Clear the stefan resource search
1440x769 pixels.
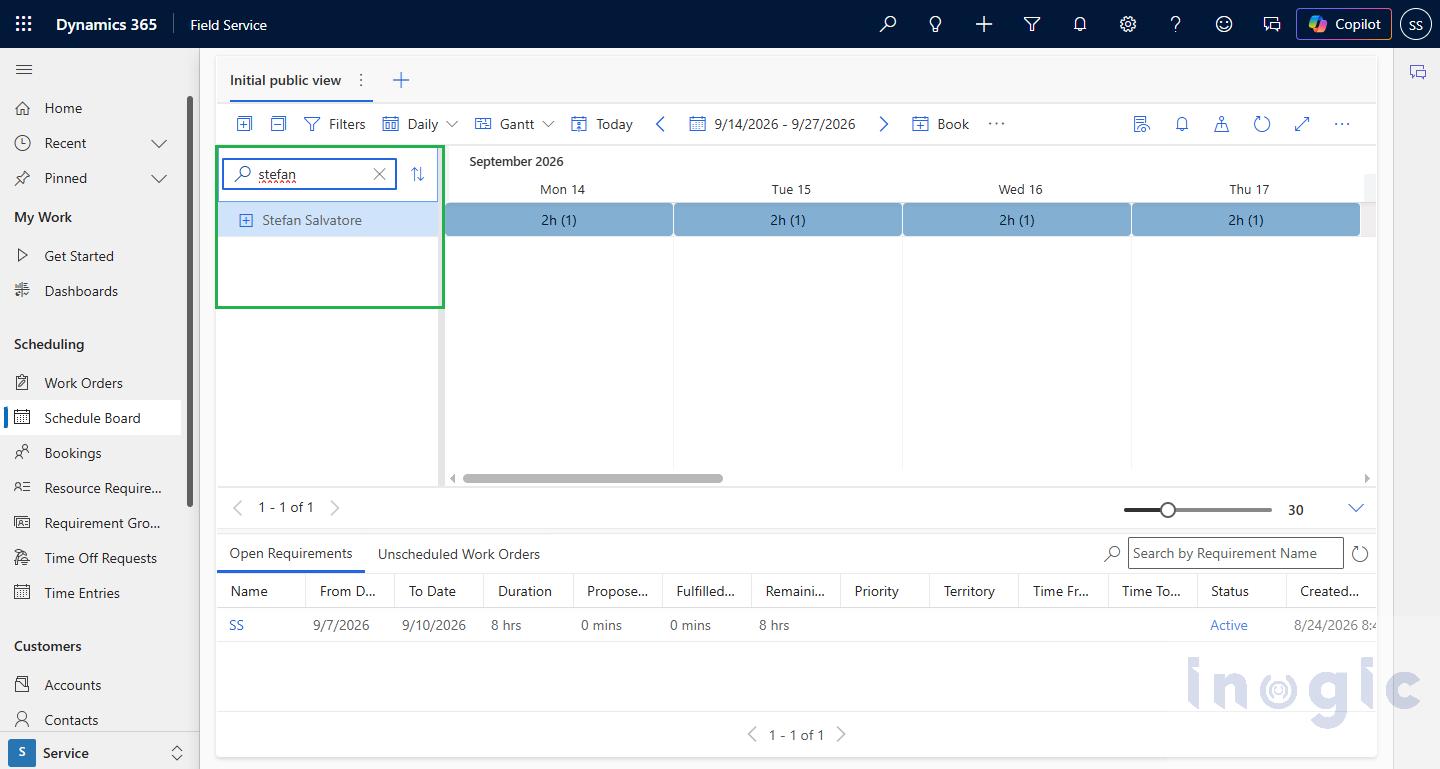point(380,174)
